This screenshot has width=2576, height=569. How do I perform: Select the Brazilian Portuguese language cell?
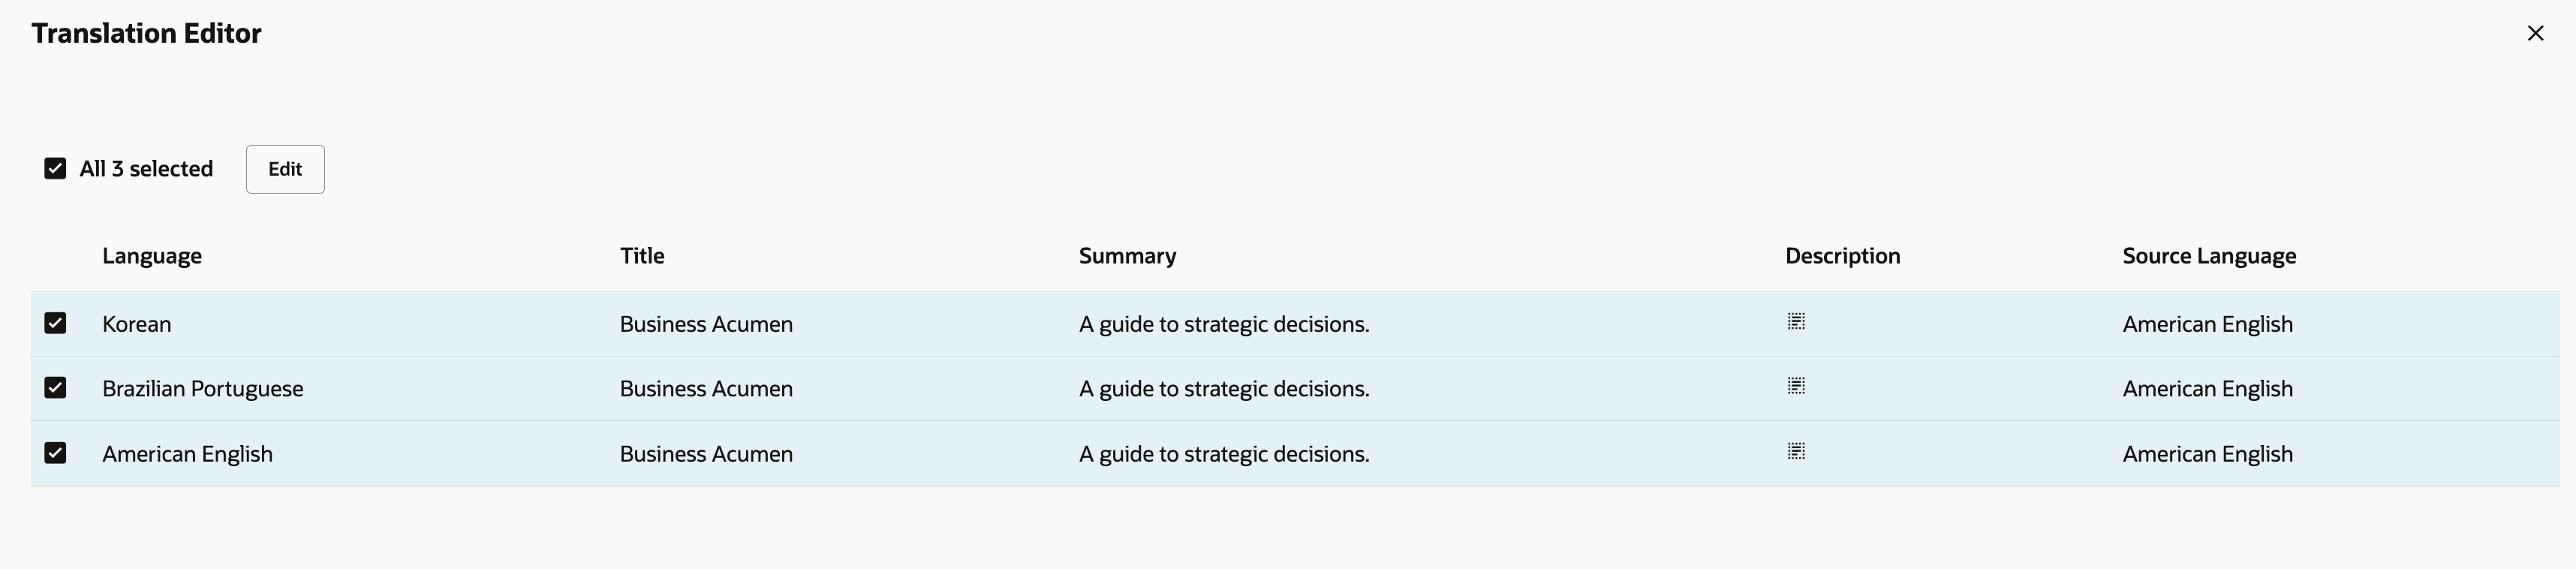coord(203,389)
